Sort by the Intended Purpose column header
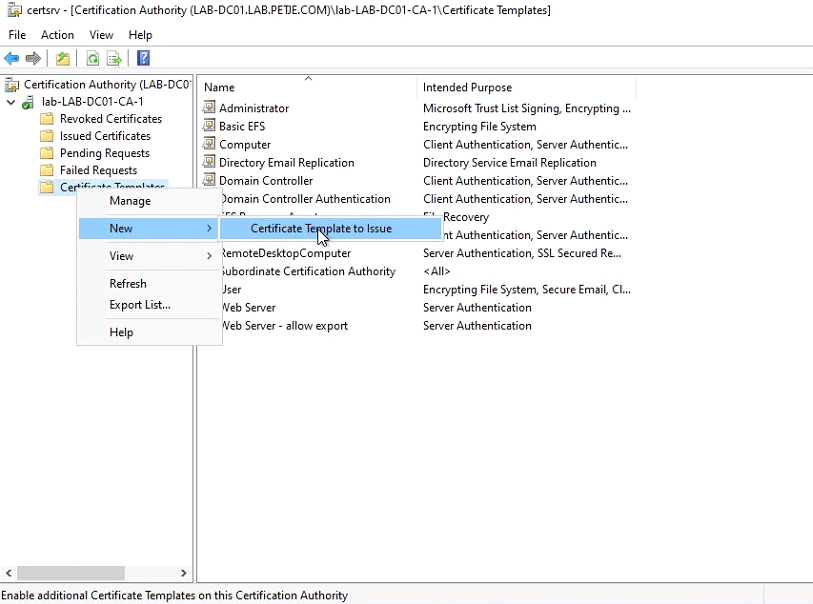Viewport: 813px width, 604px height. coord(467,88)
